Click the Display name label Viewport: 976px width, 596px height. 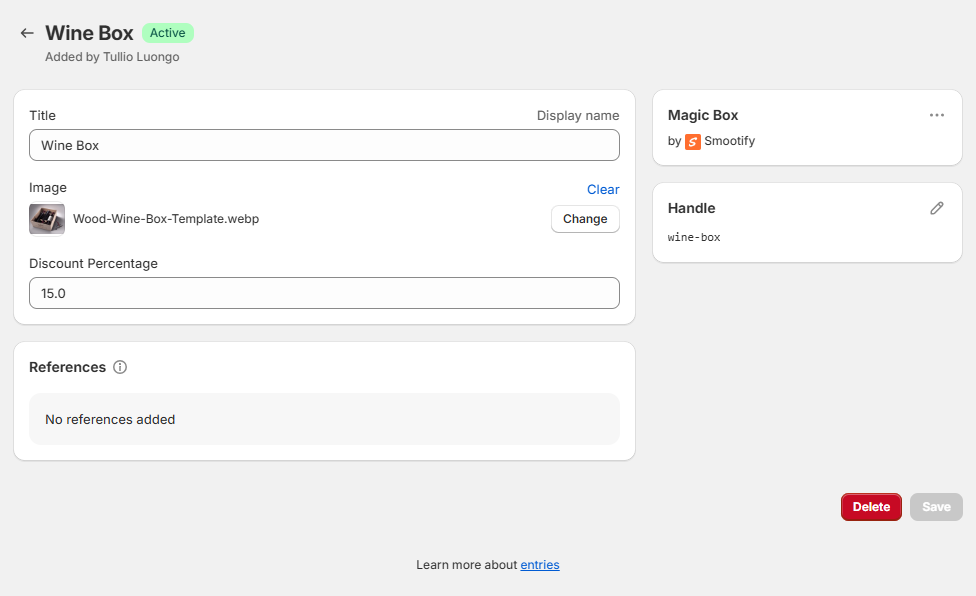click(577, 115)
